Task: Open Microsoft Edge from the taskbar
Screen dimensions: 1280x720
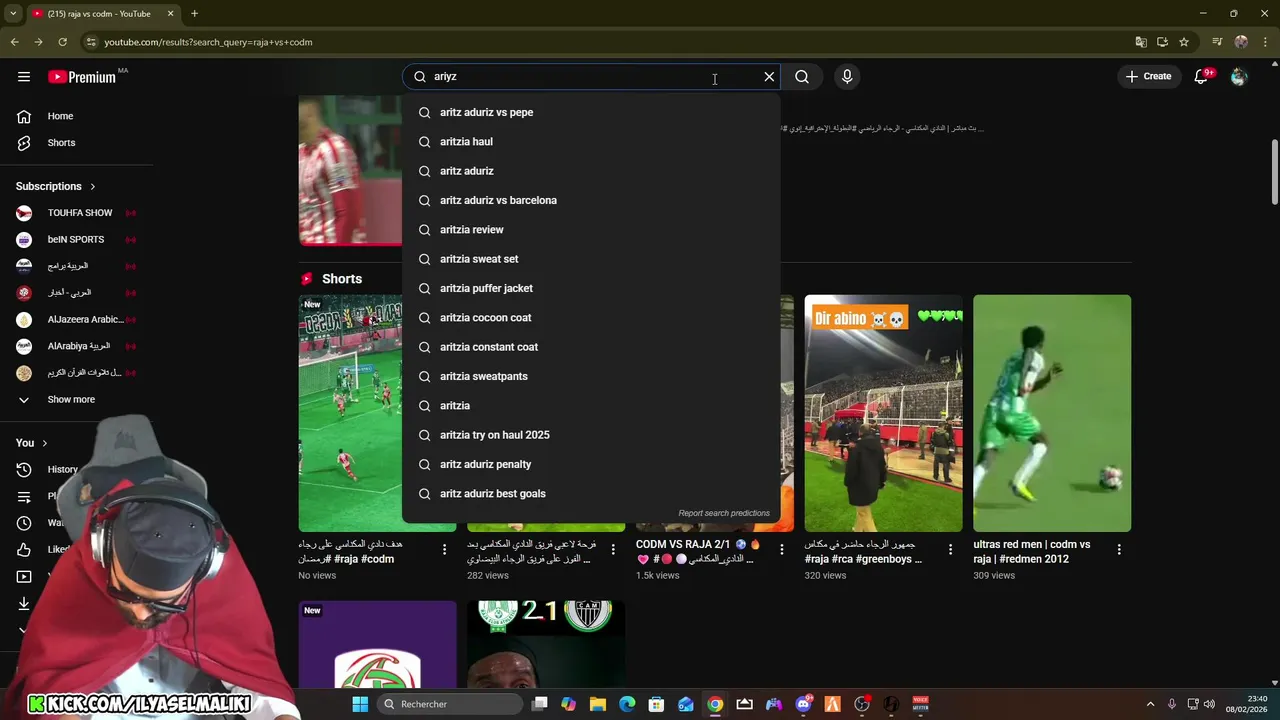Action: pyautogui.click(x=627, y=704)
